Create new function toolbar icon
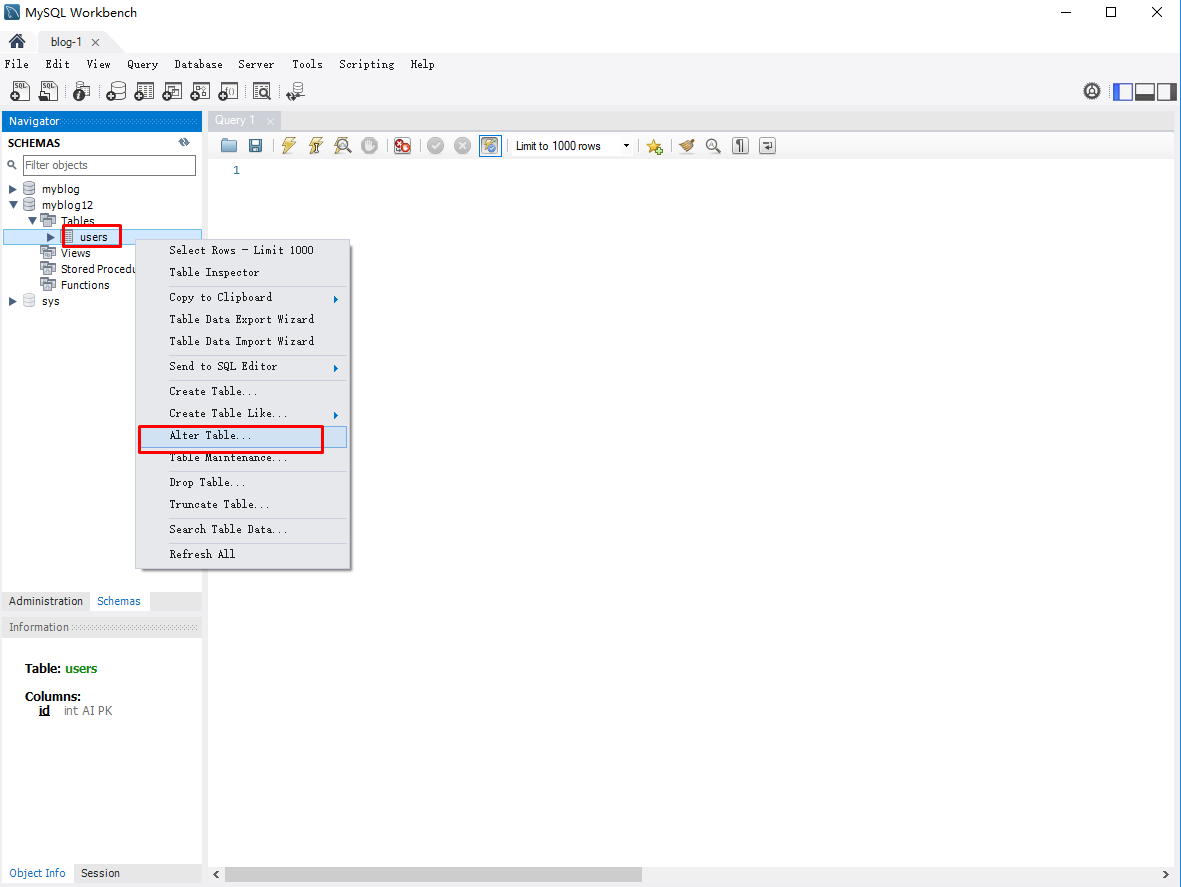Viewport: 1181px width, 887px height. click(x=227, y=91)
